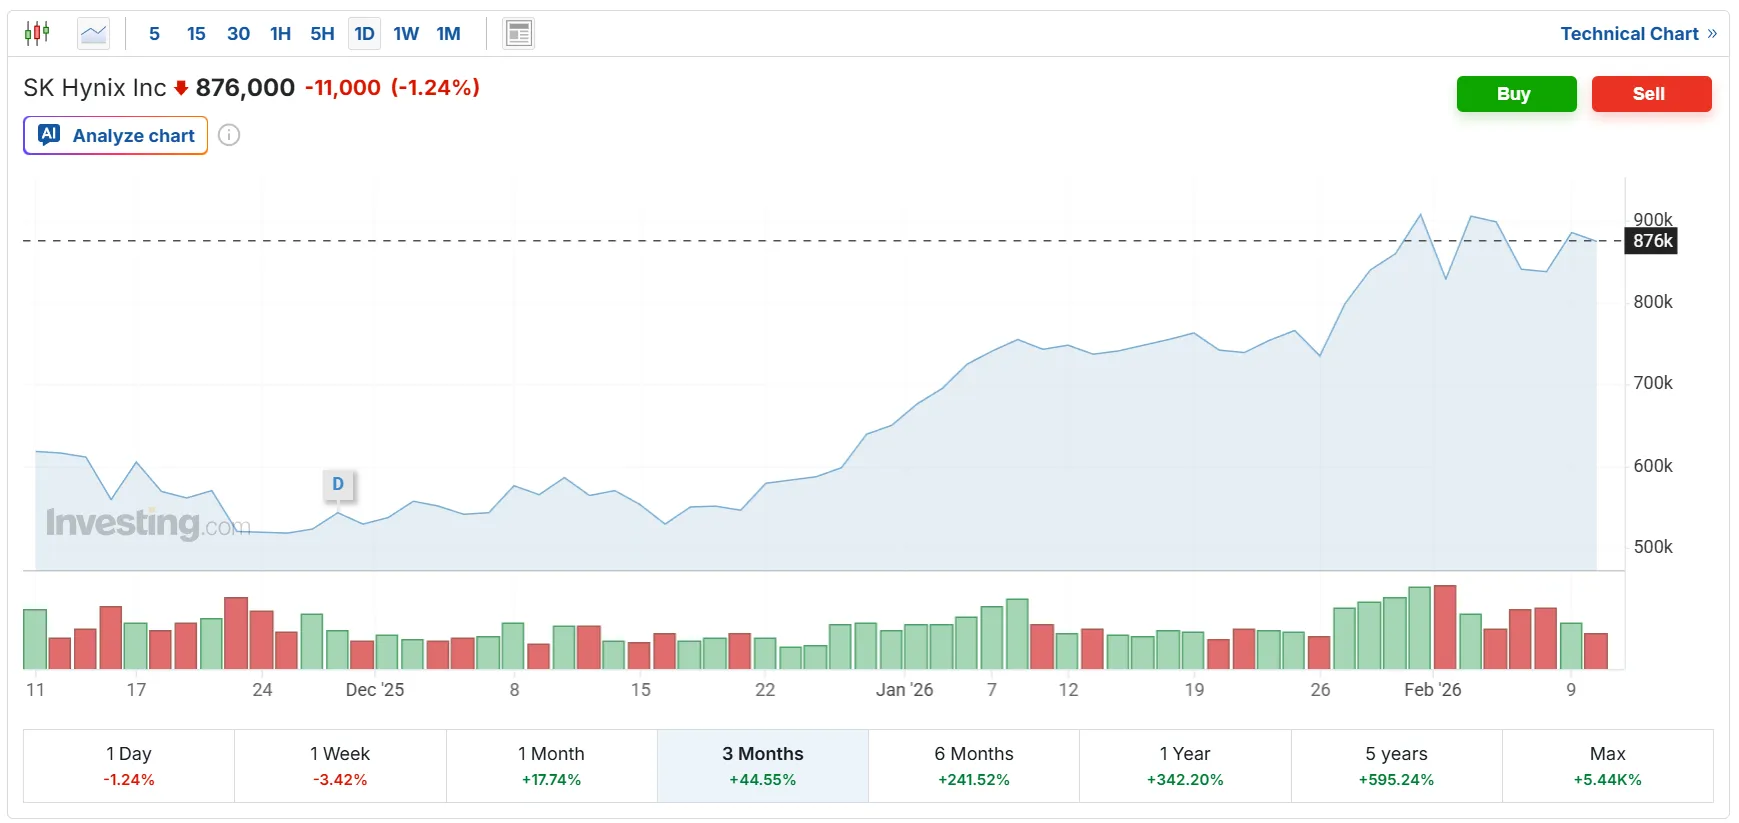The height and width of the screenshot is (823, 1739).
Task: Switch to candlestick chart type
Action: click(x=37, y=34)
